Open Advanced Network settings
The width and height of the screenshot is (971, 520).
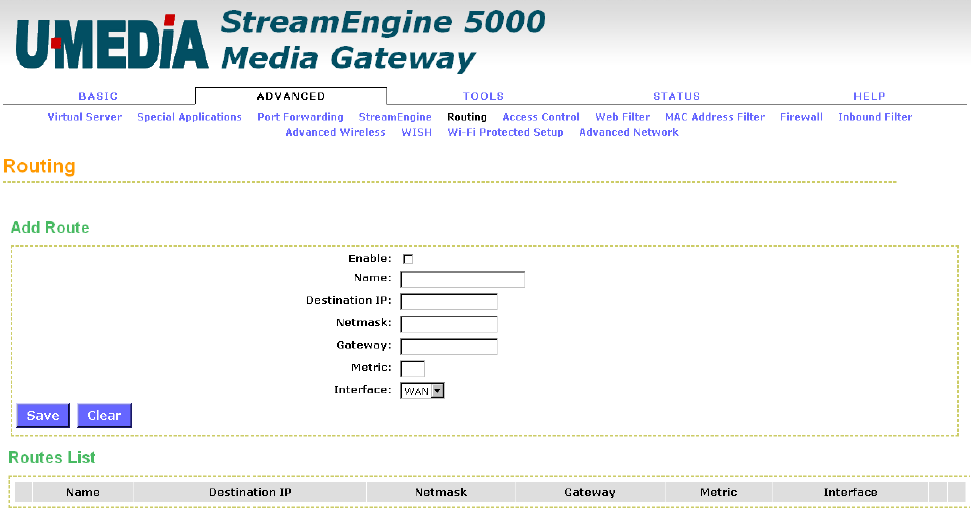pos(629,132)
